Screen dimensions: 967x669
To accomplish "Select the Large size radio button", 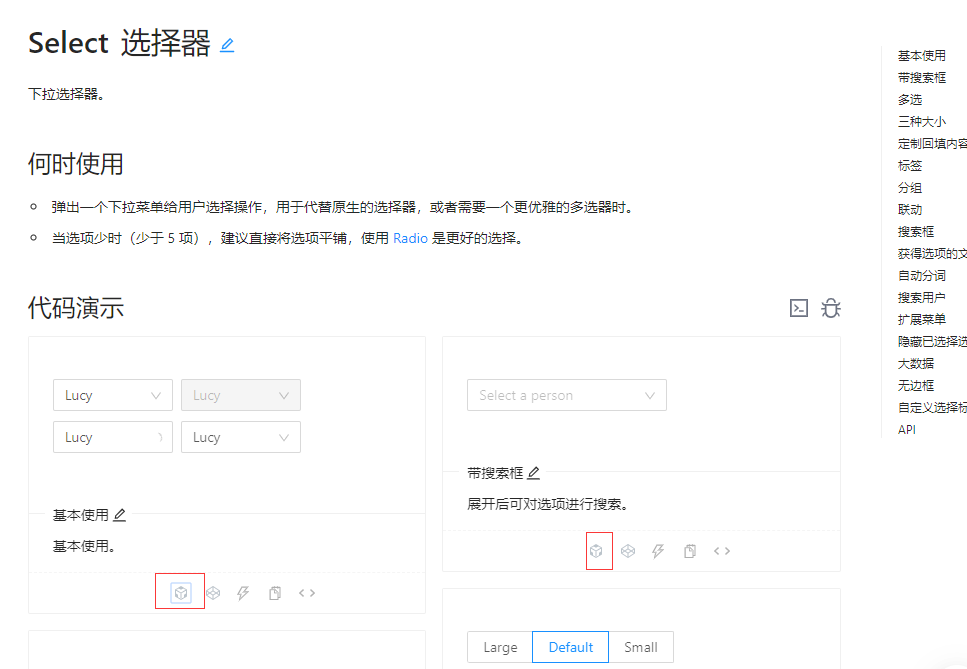I will pos(500,647).
